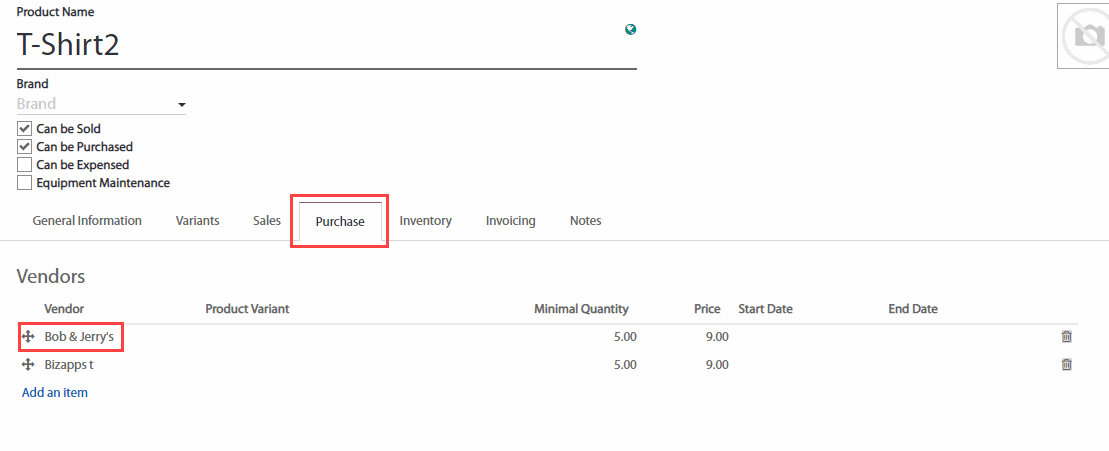Uncheck the Can be Purchased checkbox

point(25,147)
